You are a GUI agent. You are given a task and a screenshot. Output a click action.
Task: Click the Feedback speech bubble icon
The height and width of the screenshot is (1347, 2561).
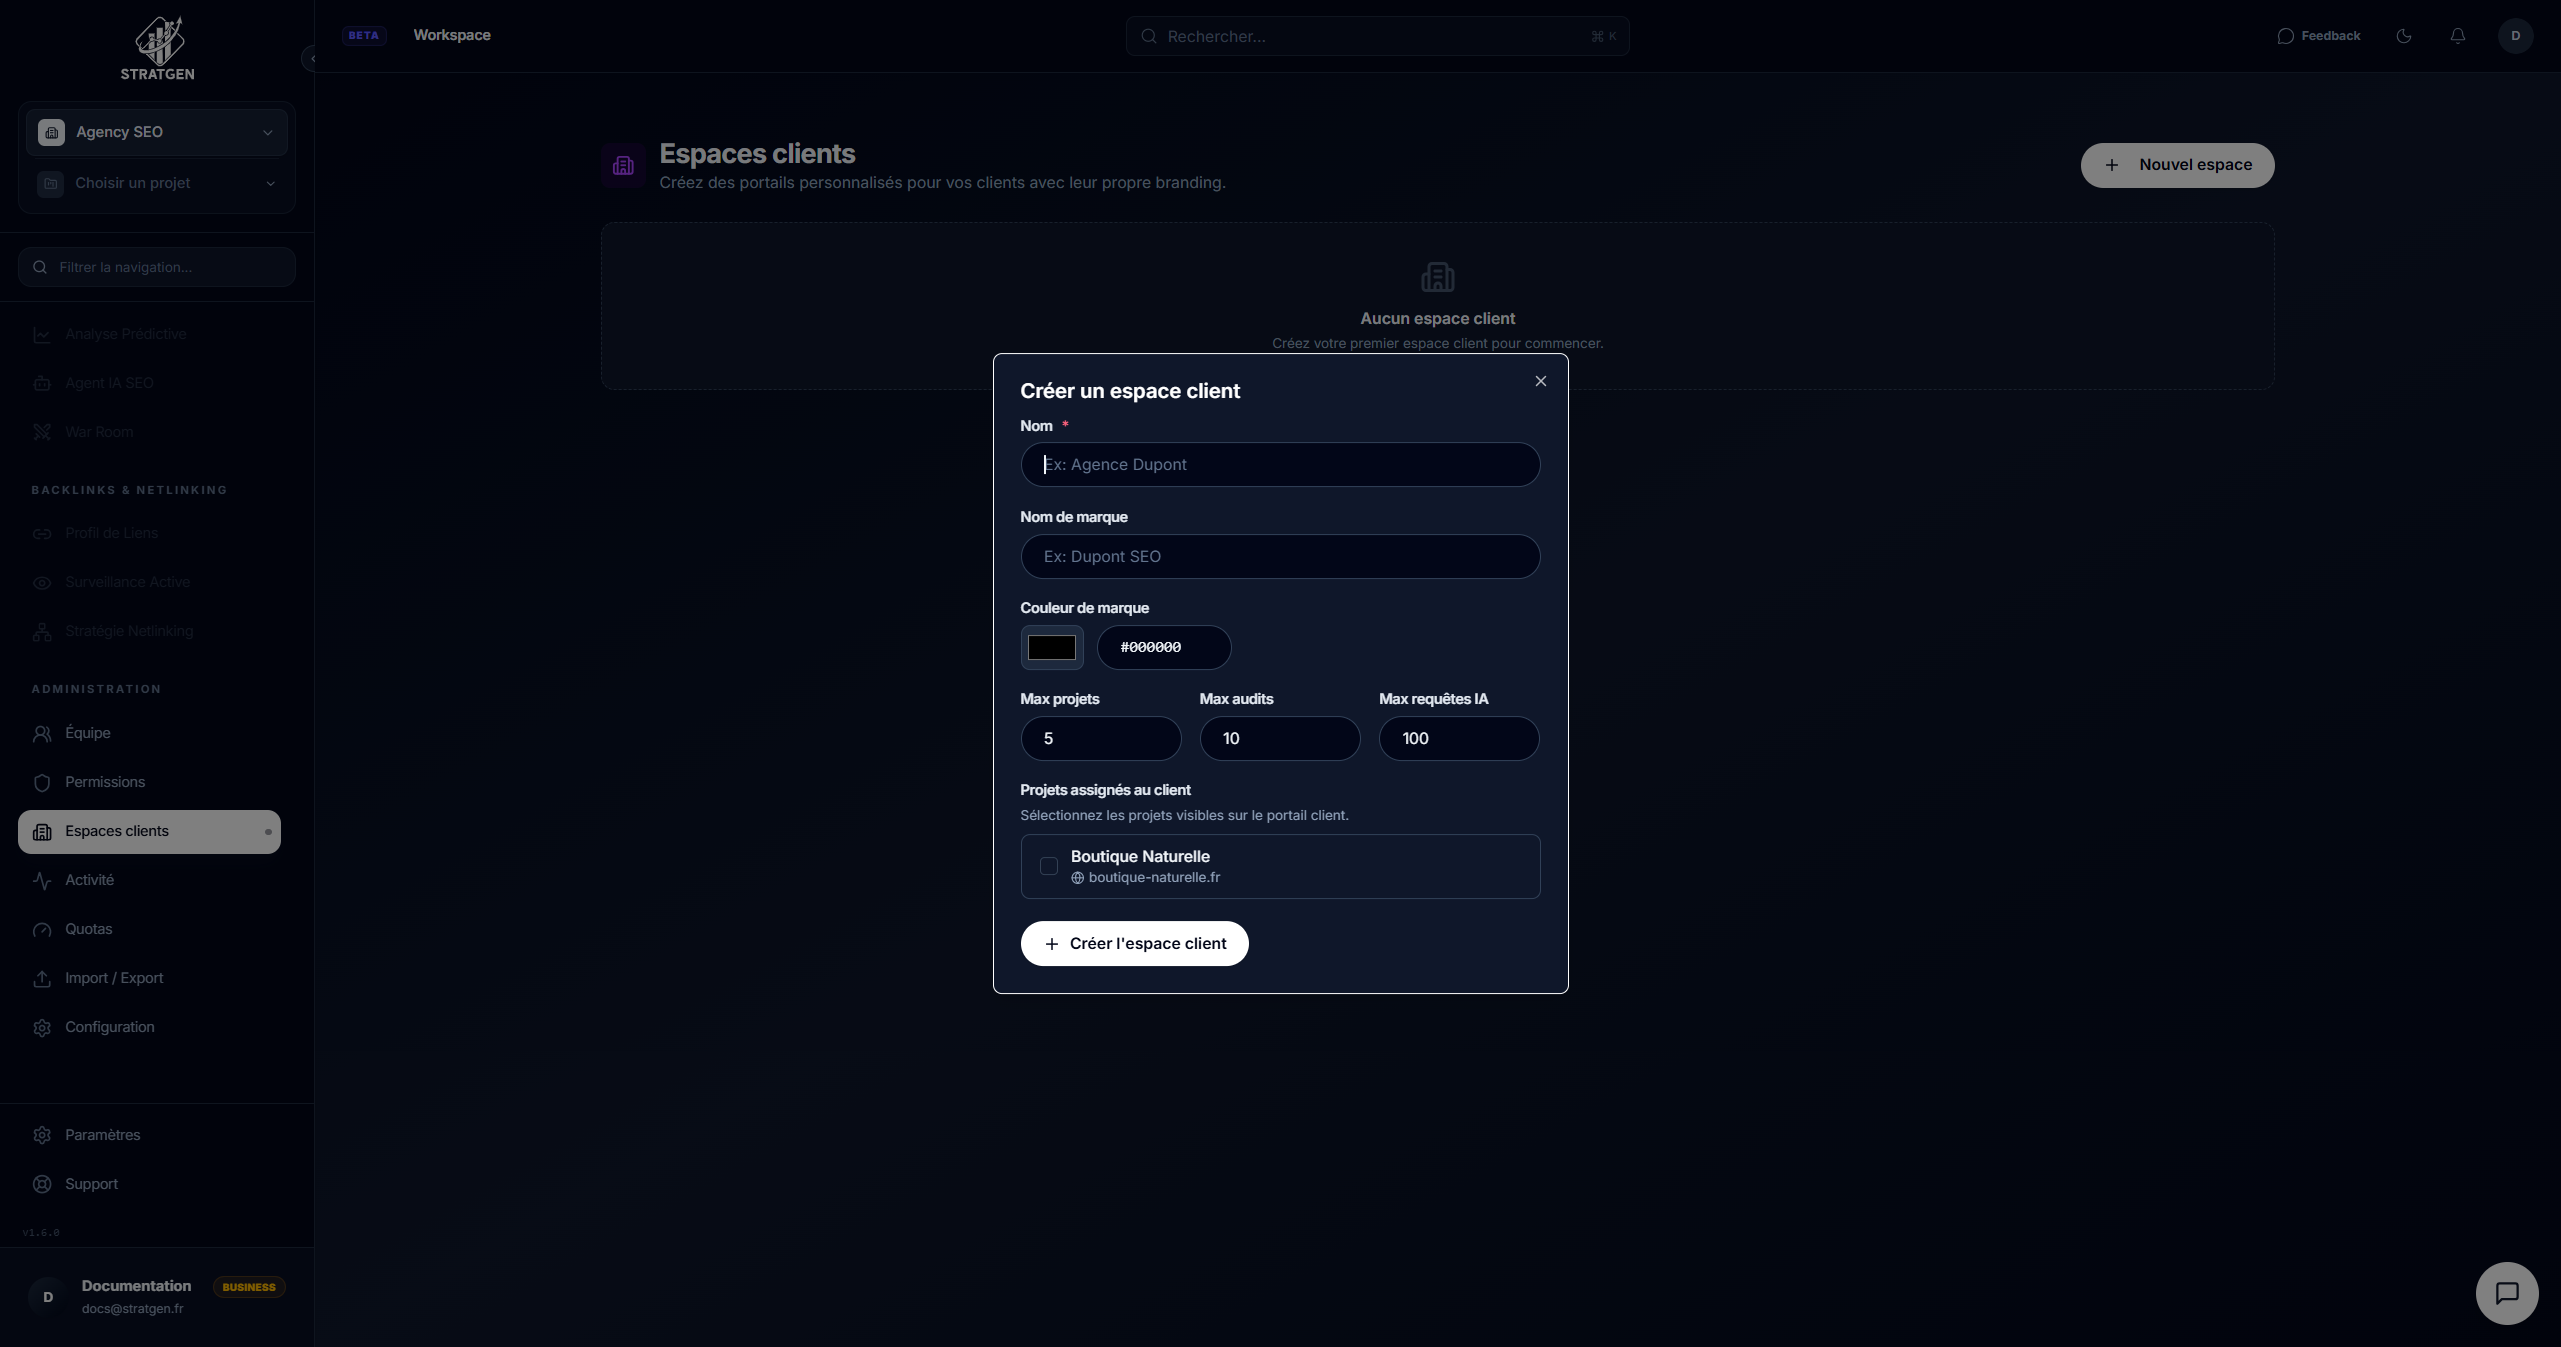pos(2285,36)
